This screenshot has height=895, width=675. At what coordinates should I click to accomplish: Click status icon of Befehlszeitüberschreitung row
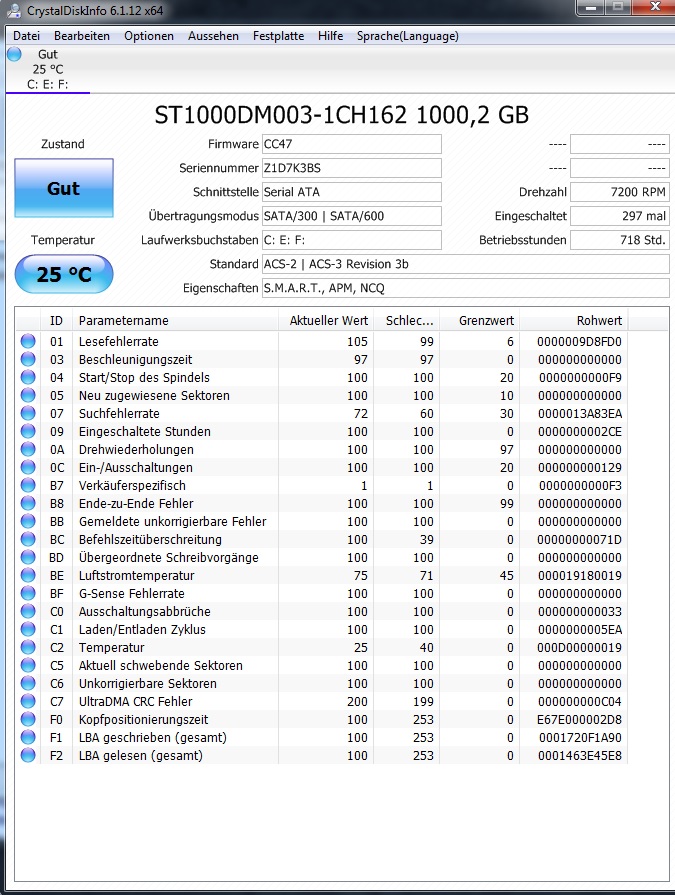click(x=28, y=539)
